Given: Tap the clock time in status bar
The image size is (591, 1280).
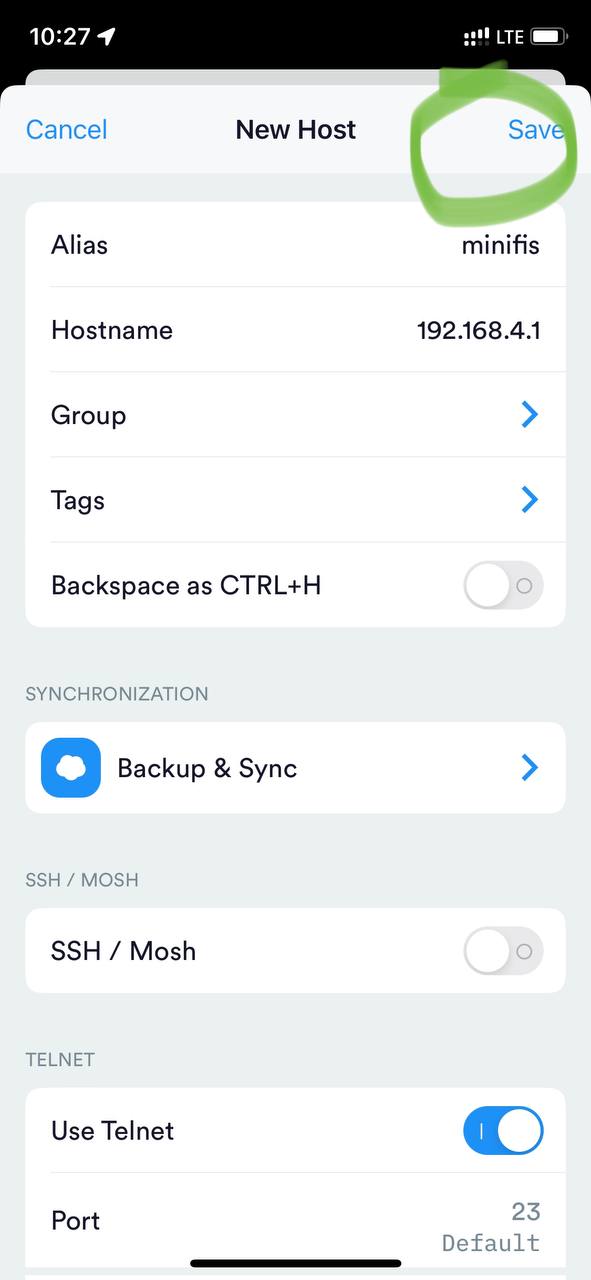Looking at the screenshot, I should 60,37.
